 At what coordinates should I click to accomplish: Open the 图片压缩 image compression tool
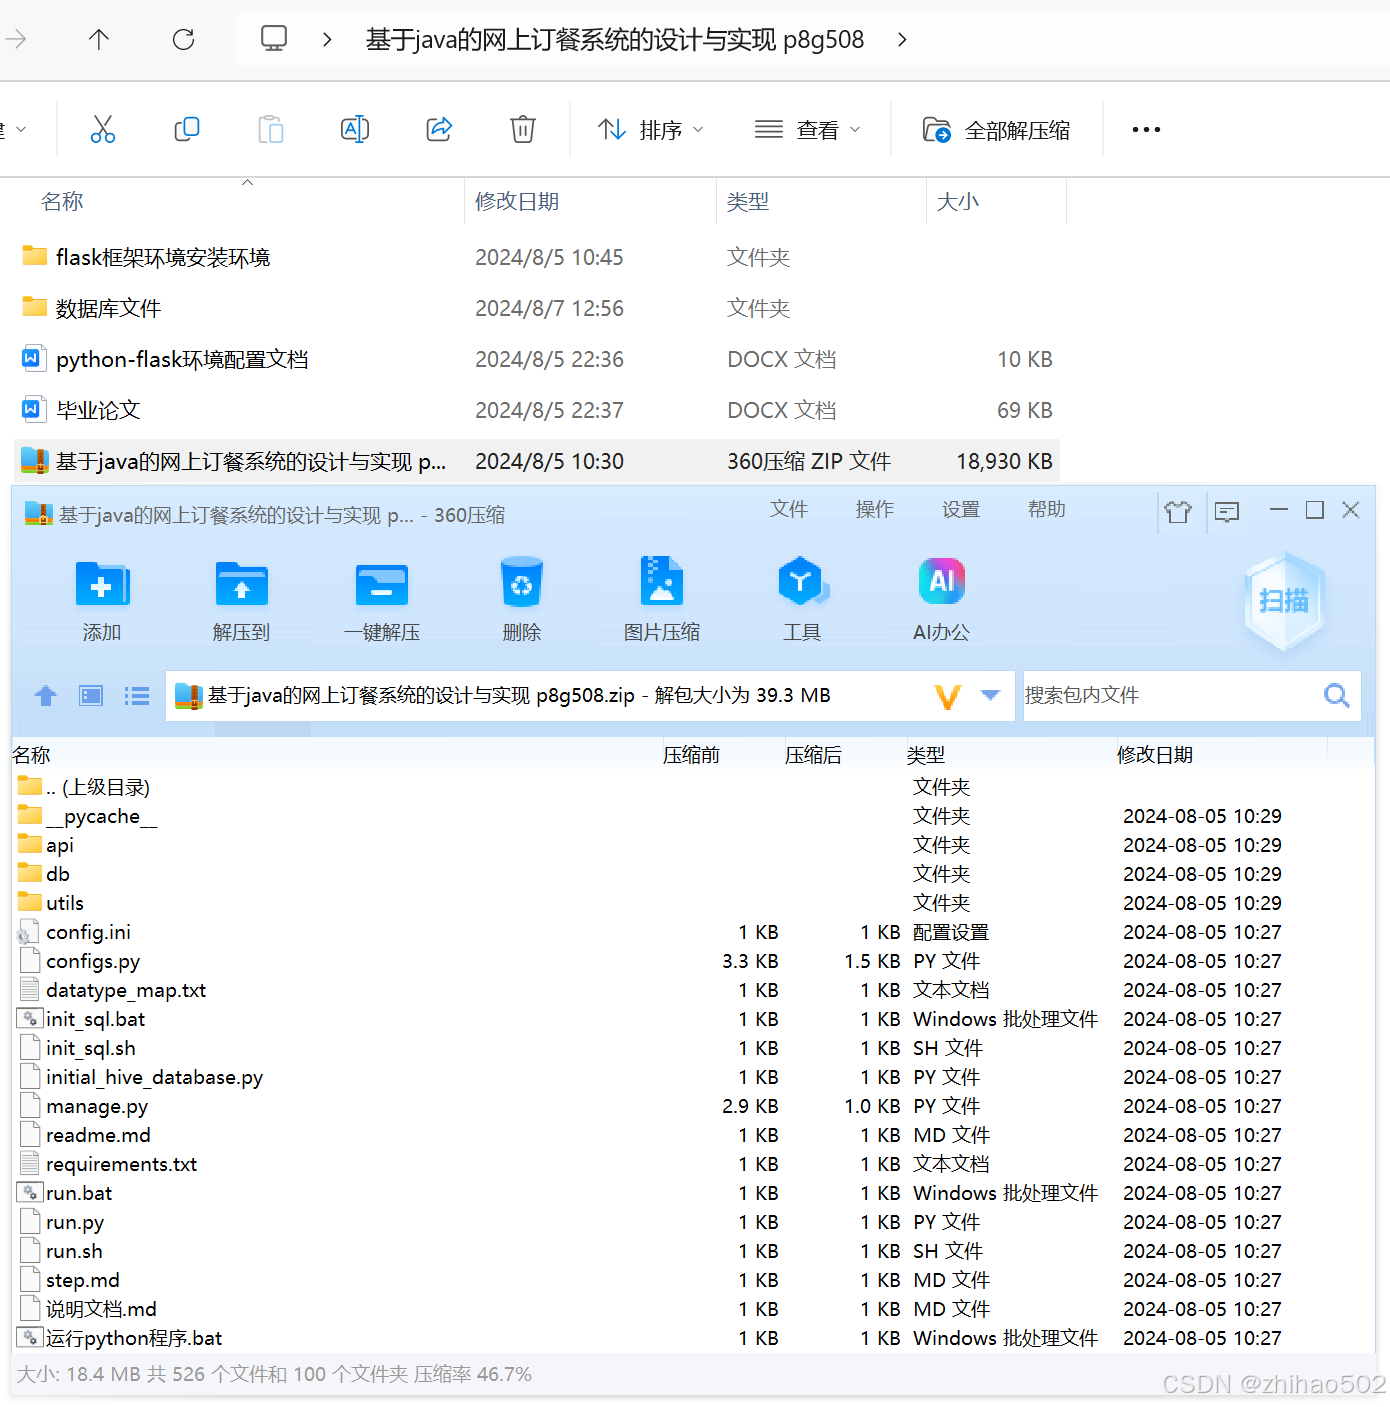661,597
